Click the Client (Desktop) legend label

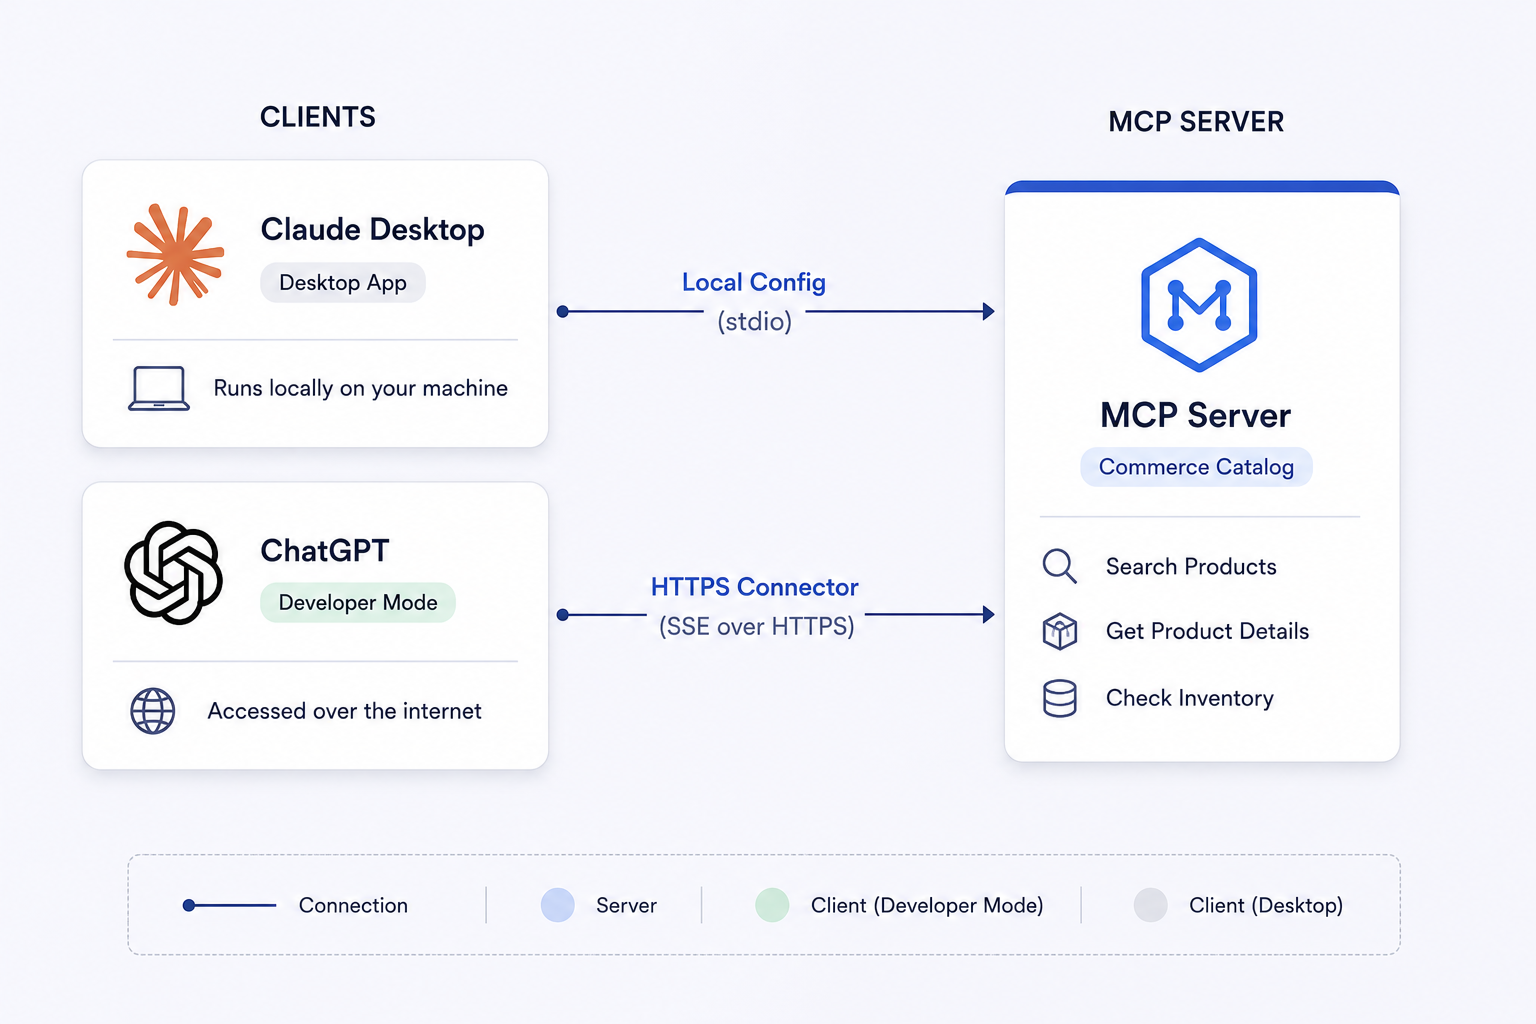pyautogui.click(x=1266, y=905)
